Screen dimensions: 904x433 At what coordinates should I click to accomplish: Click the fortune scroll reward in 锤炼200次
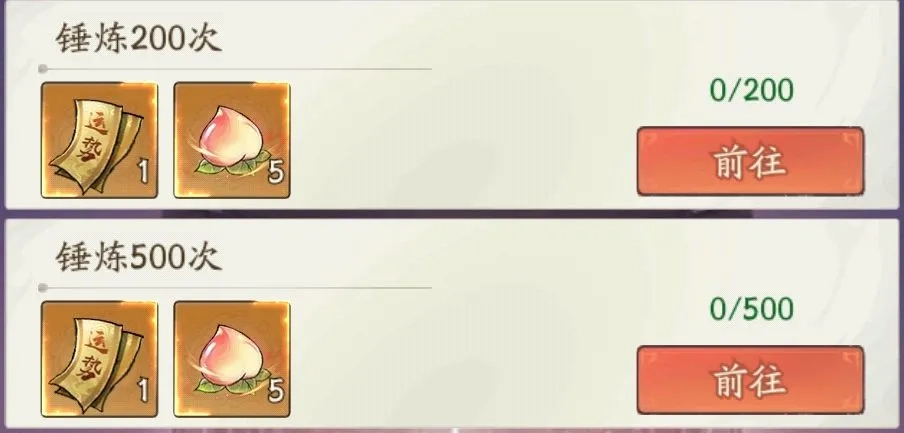coord(99,140)
